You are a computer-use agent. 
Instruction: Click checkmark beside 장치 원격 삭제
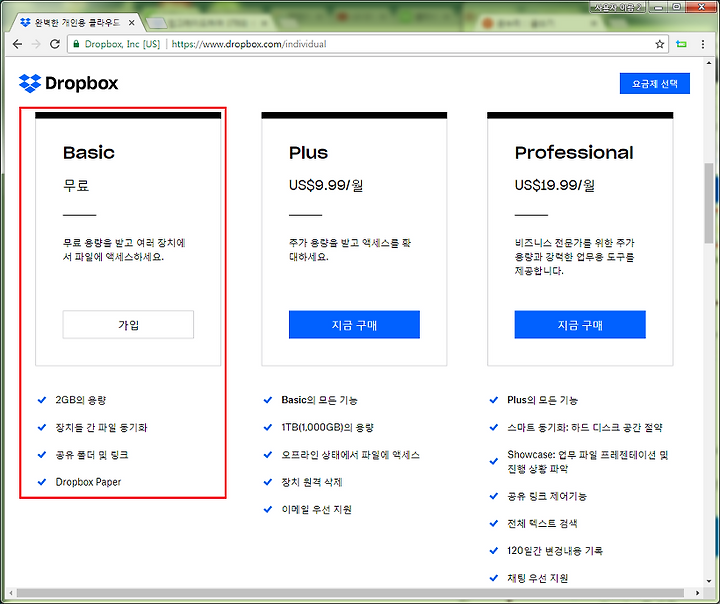pyautogui.click(x=268, y=482)
